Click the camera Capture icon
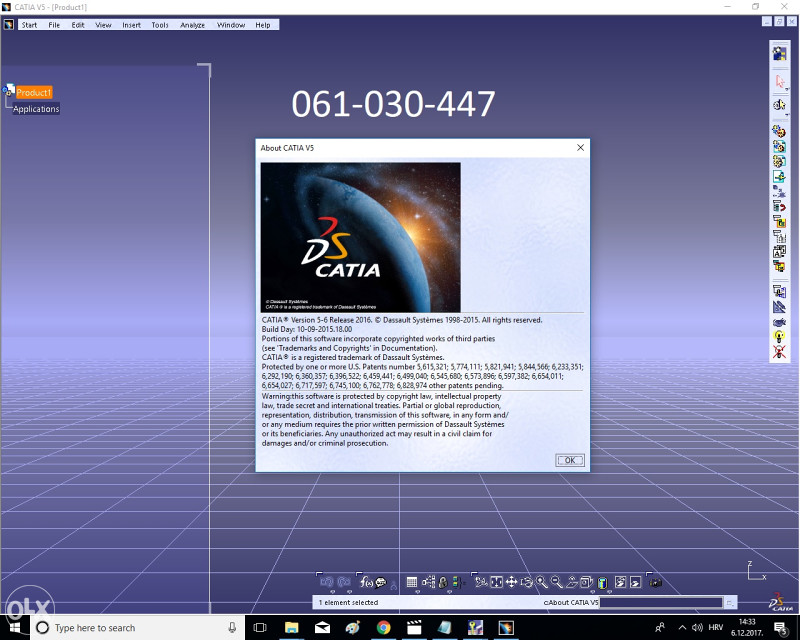The height and width of the screenshot is (640, 800). pos(656,582)
